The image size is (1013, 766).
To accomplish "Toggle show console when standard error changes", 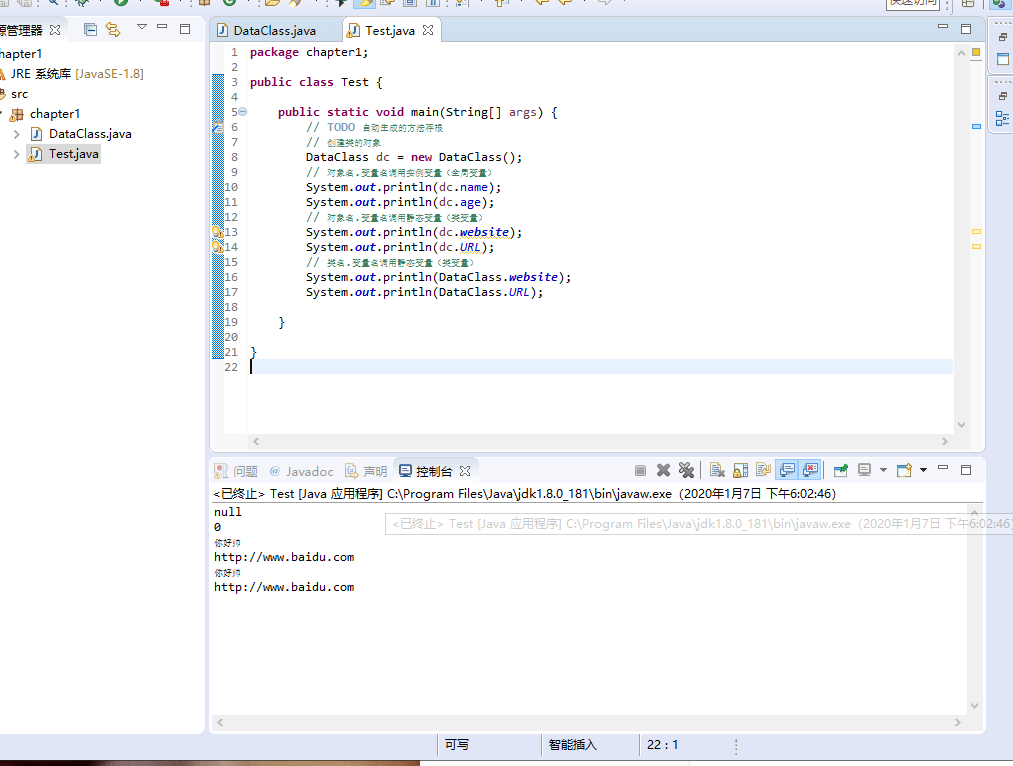I will click(810, 470).
